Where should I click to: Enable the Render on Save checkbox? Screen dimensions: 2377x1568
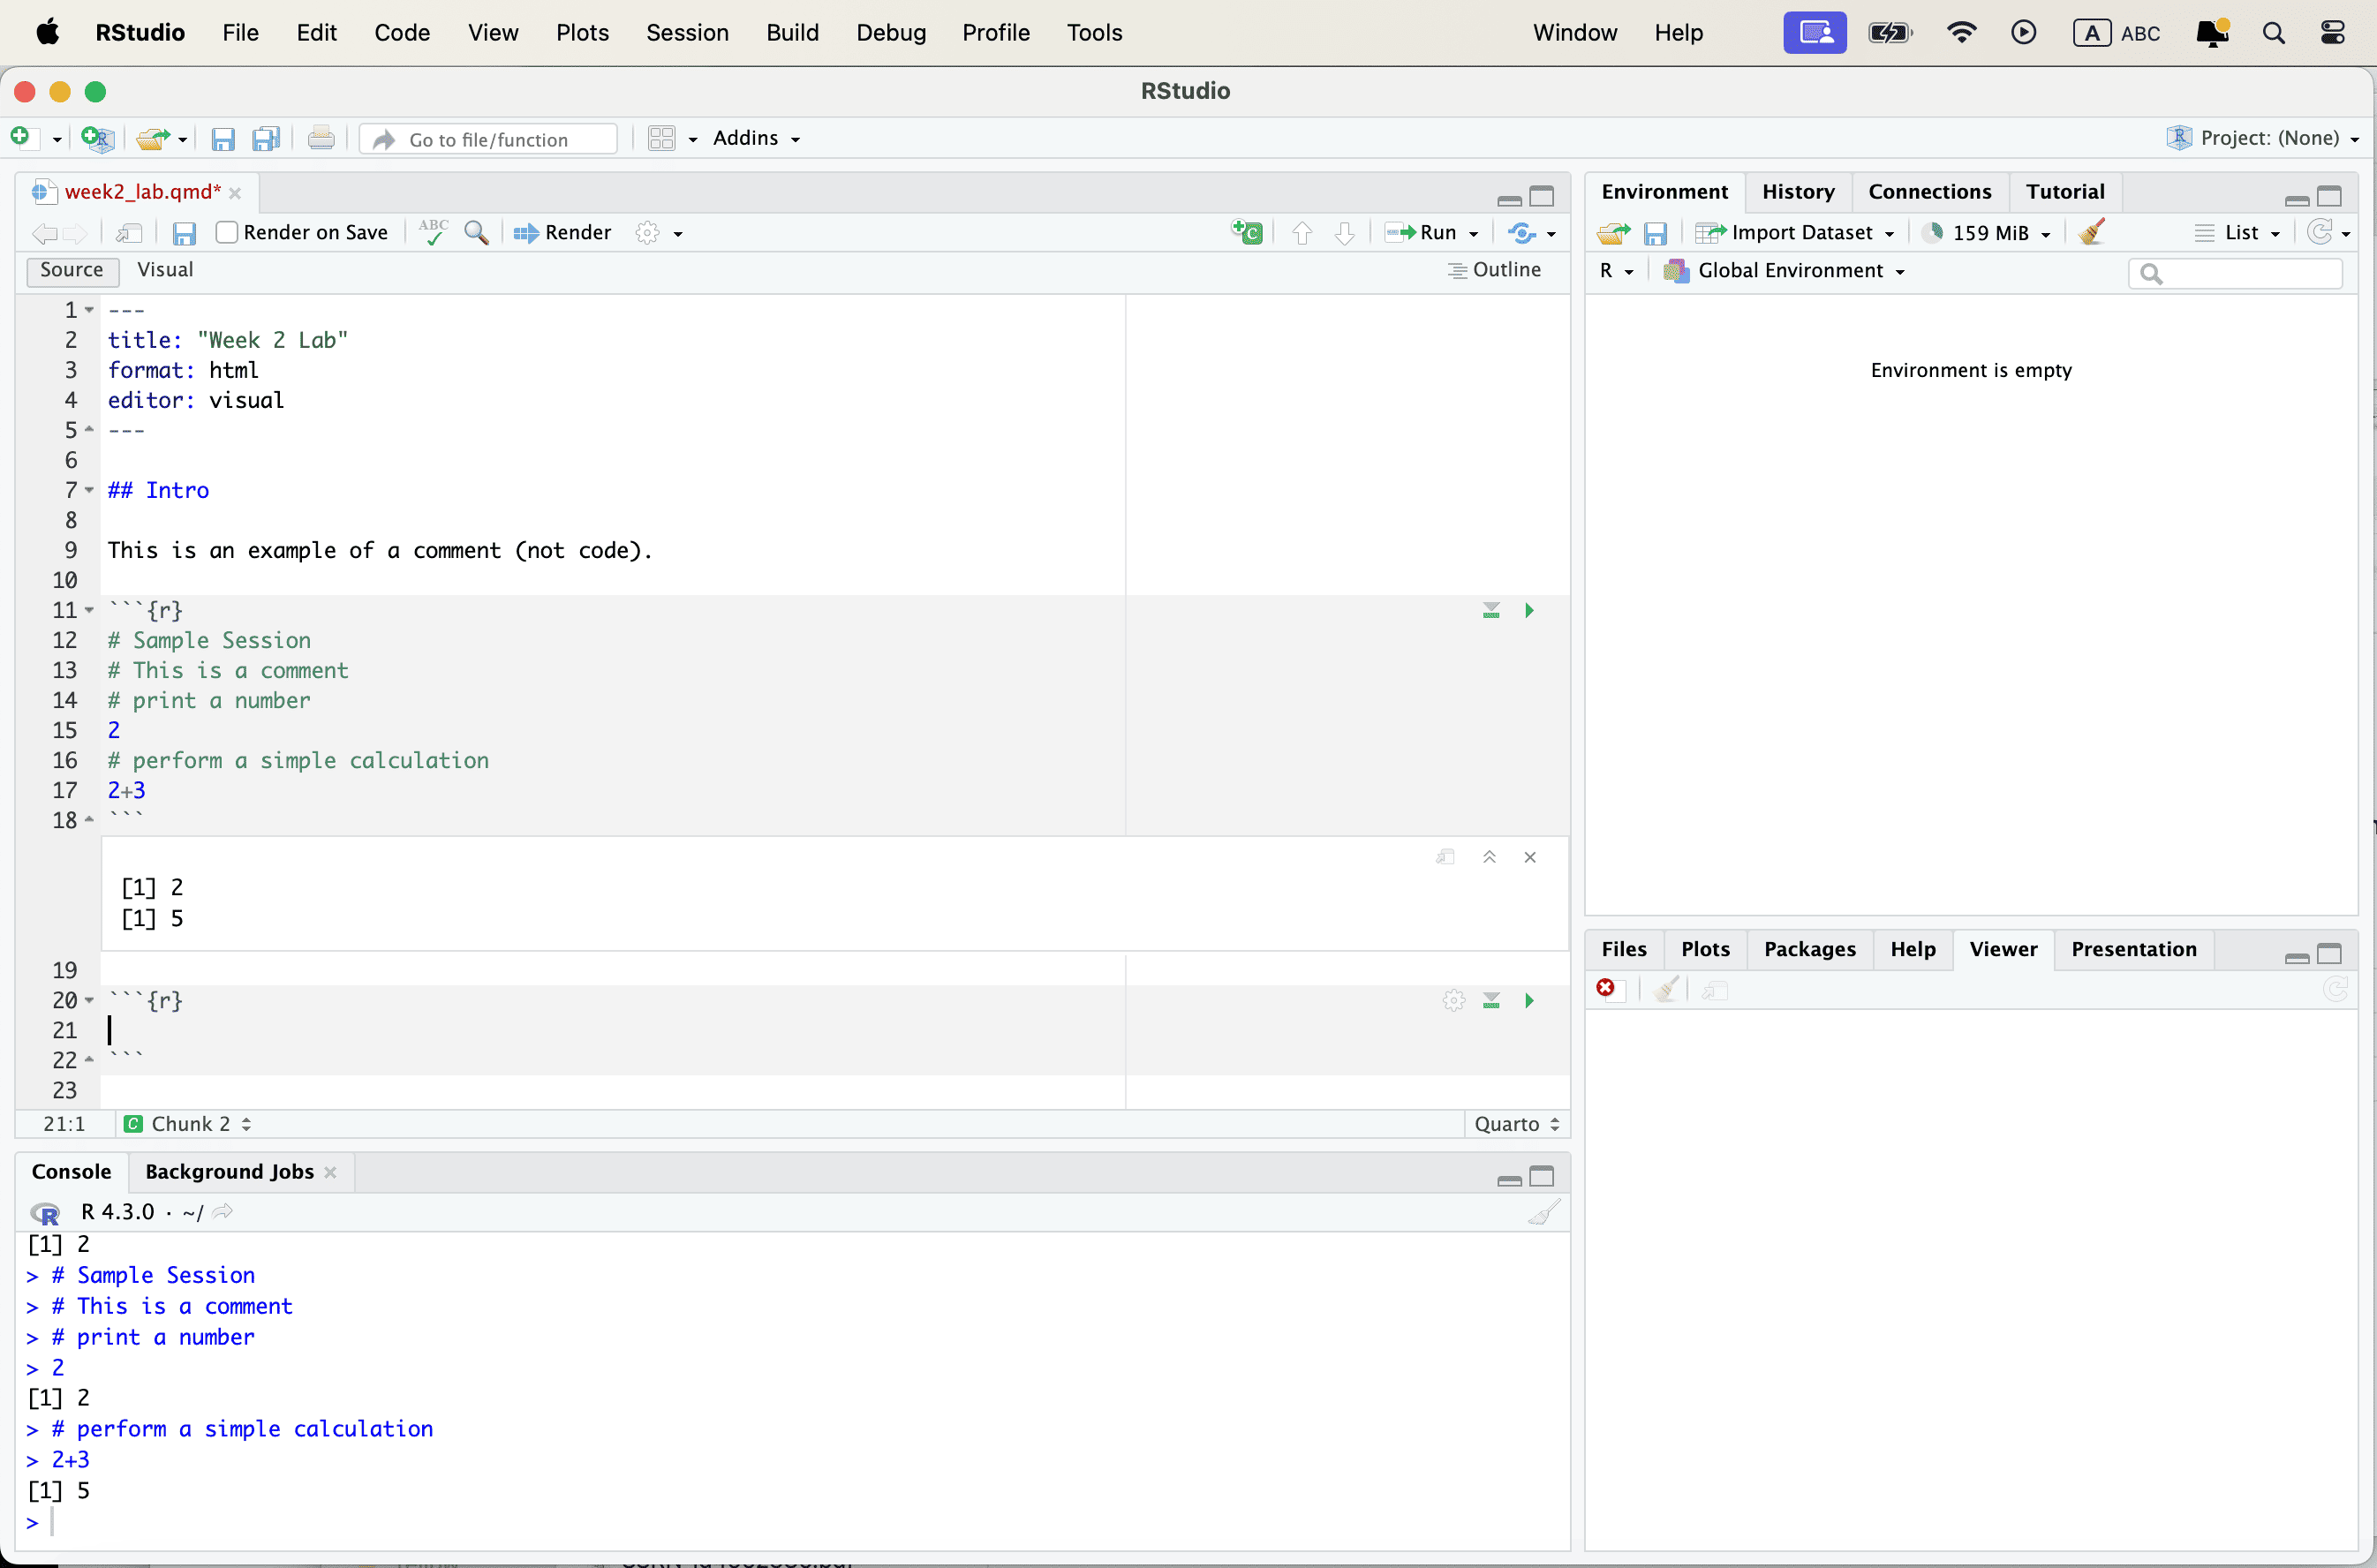[227, 232]
